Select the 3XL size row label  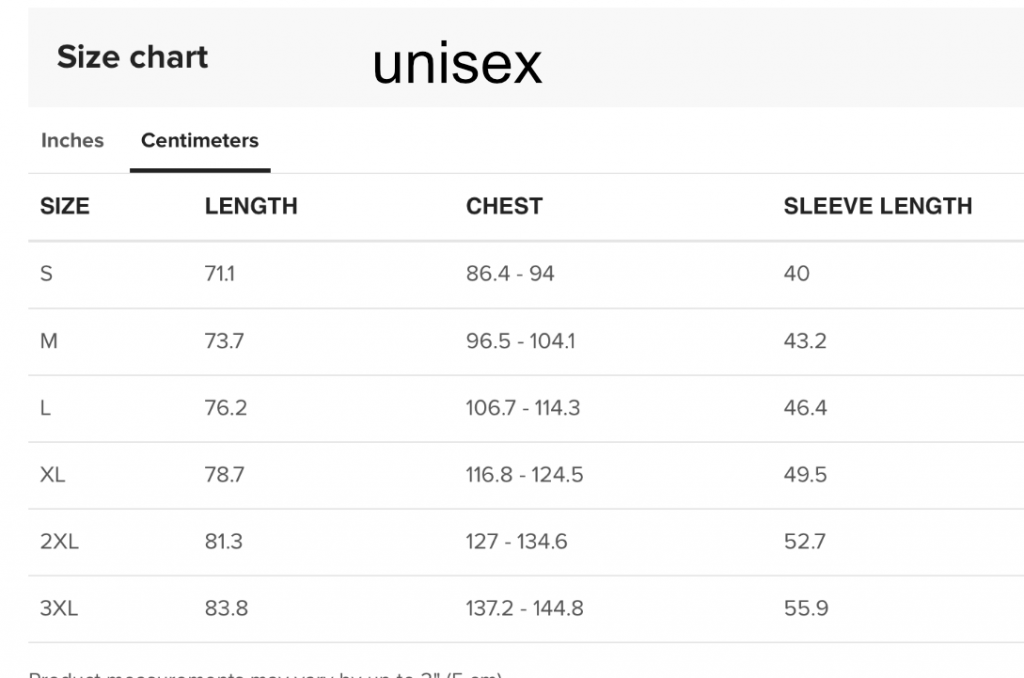point(59,608)
